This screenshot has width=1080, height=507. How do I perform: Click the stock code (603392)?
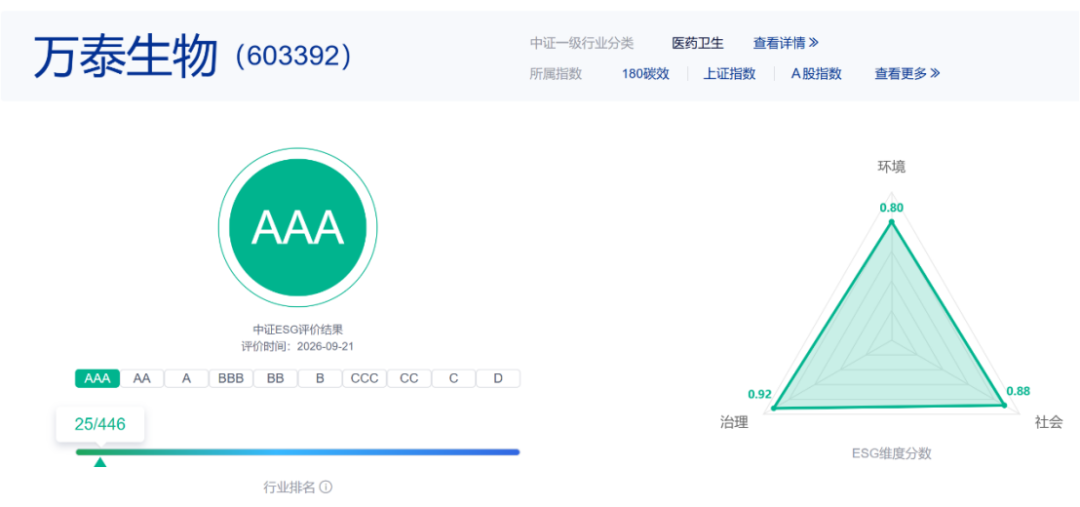coord(293,58)
